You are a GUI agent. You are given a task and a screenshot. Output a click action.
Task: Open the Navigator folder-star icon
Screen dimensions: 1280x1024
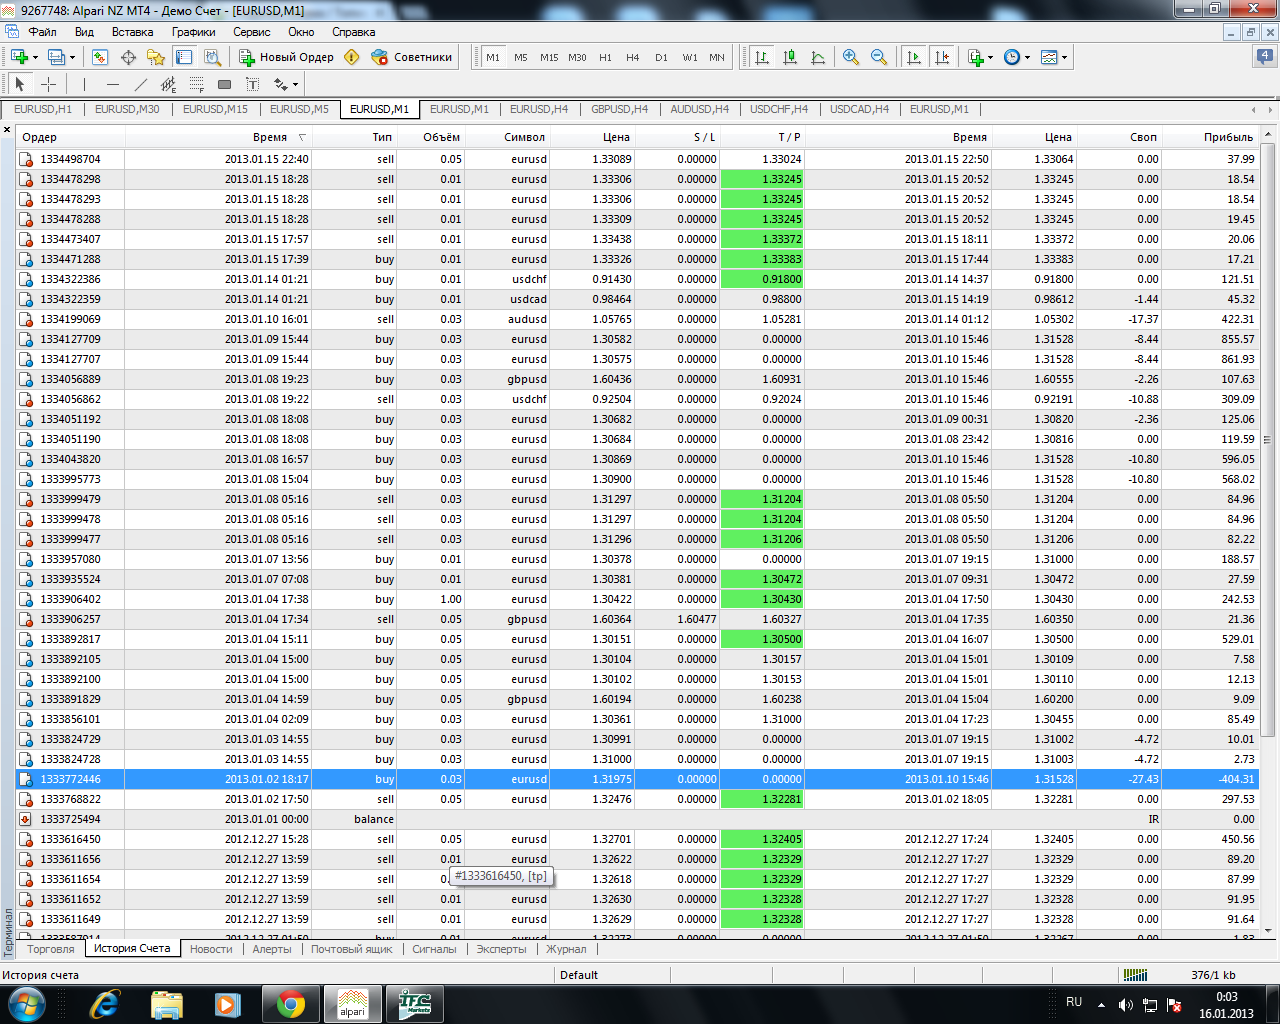pos(155,57)
